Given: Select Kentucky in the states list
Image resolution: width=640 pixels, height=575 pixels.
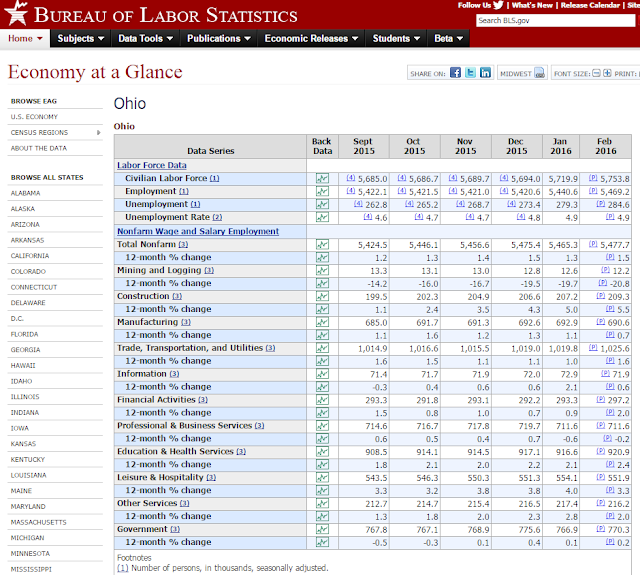Looking at the screenshot, I should click(28, 460).
